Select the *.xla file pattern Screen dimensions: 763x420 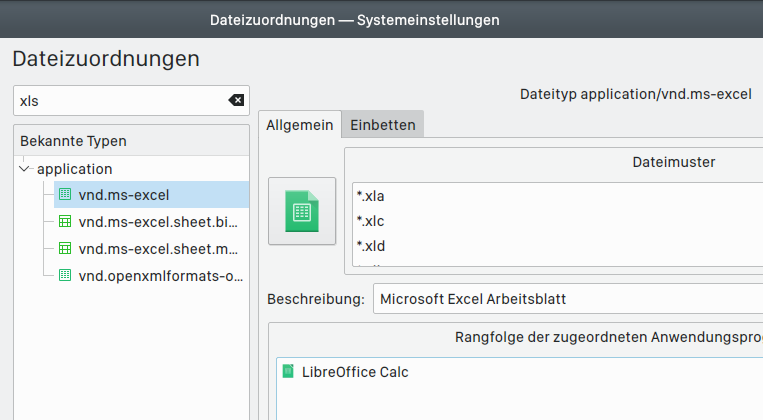point(372,195)
